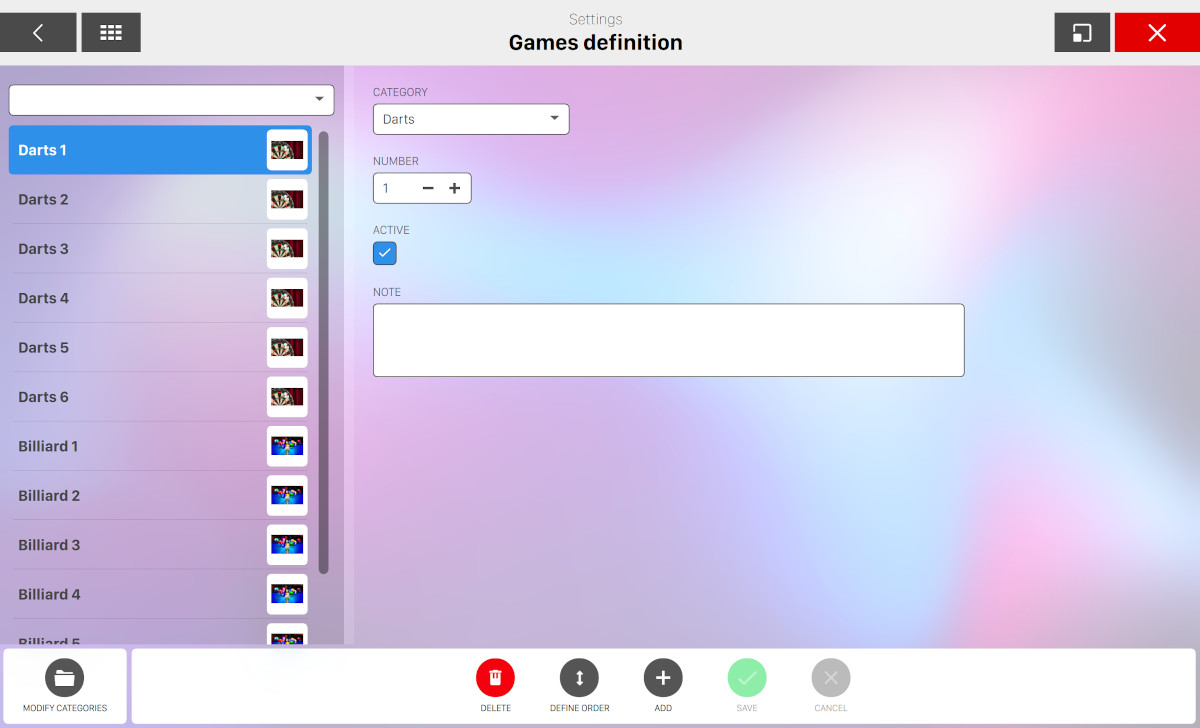Click inside the Note text area
The image size is (1200, 728).
668,340
